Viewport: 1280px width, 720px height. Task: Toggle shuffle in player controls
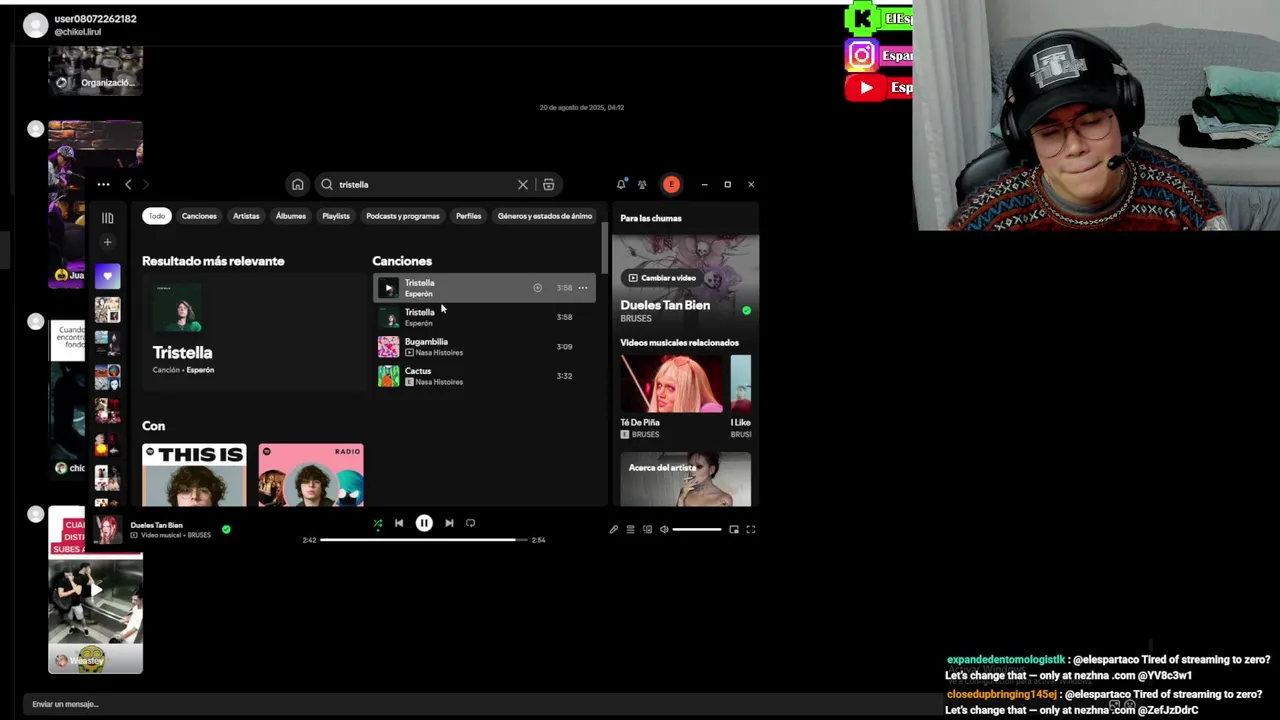377,523
